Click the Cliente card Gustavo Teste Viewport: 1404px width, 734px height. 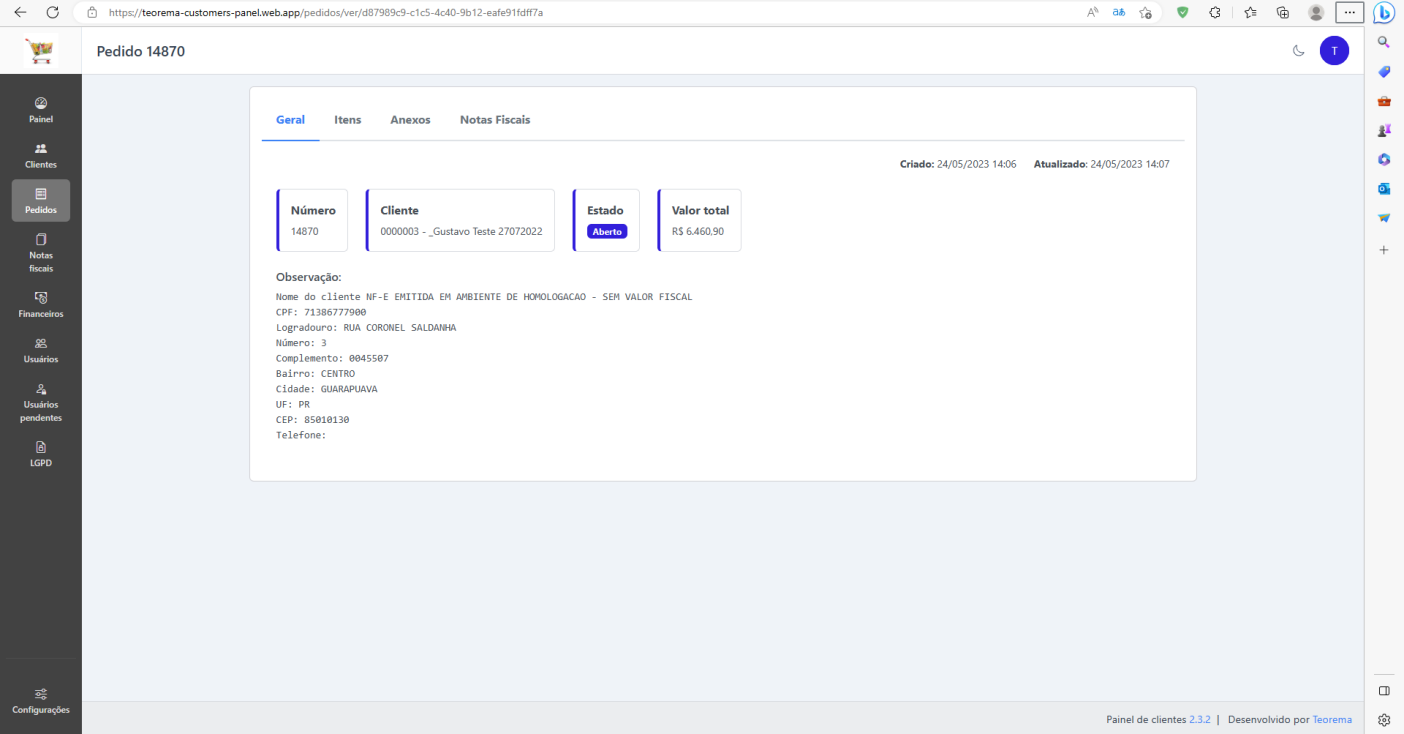pyautogui.click(x=460, y=220)
